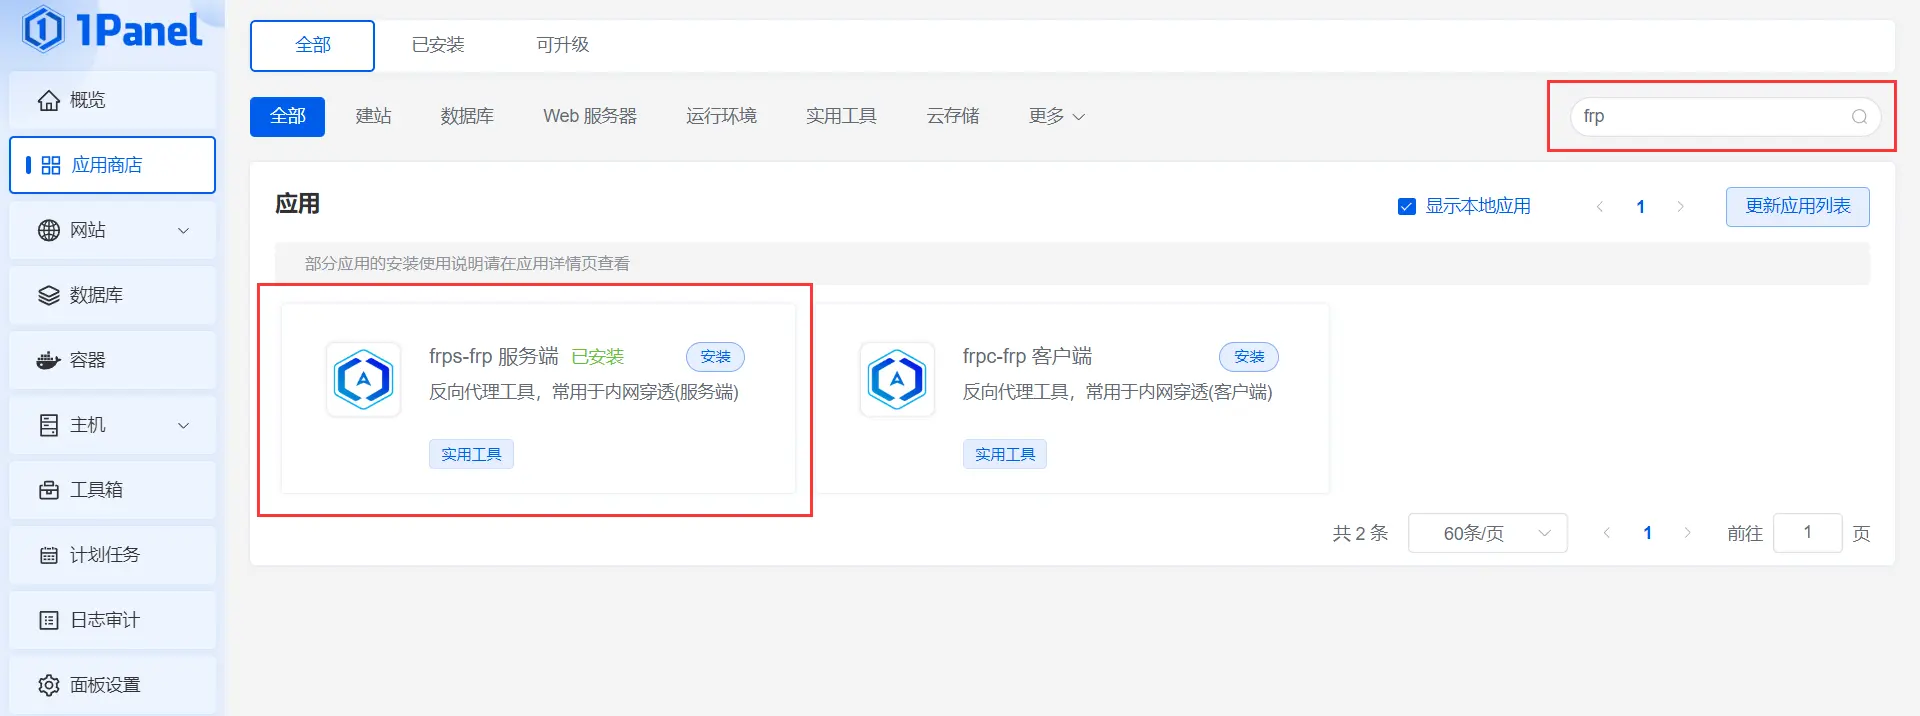This screenshot has width=1920, height=716.
Task: Click the frpc-frp 客户端 app logo
Action: coord(897,379)
